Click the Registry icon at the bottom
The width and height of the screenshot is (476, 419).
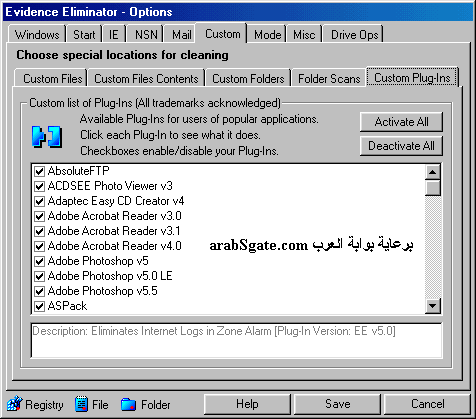[15, 403]
